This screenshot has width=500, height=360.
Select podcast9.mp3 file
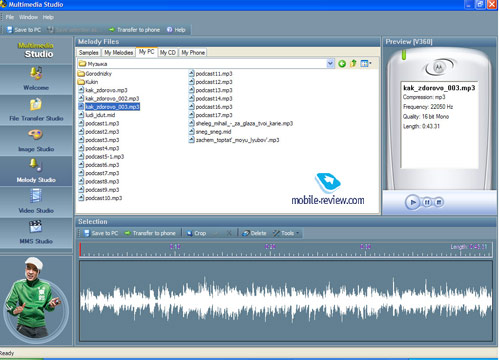coord(99,190)
